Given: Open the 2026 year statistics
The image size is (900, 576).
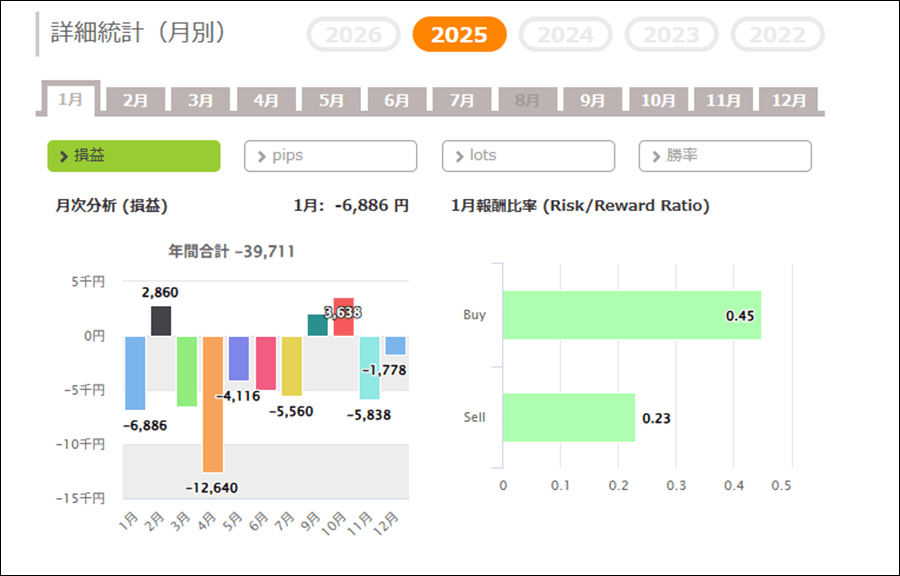Looking at the screenshot, I should click(x=353, y=35).
